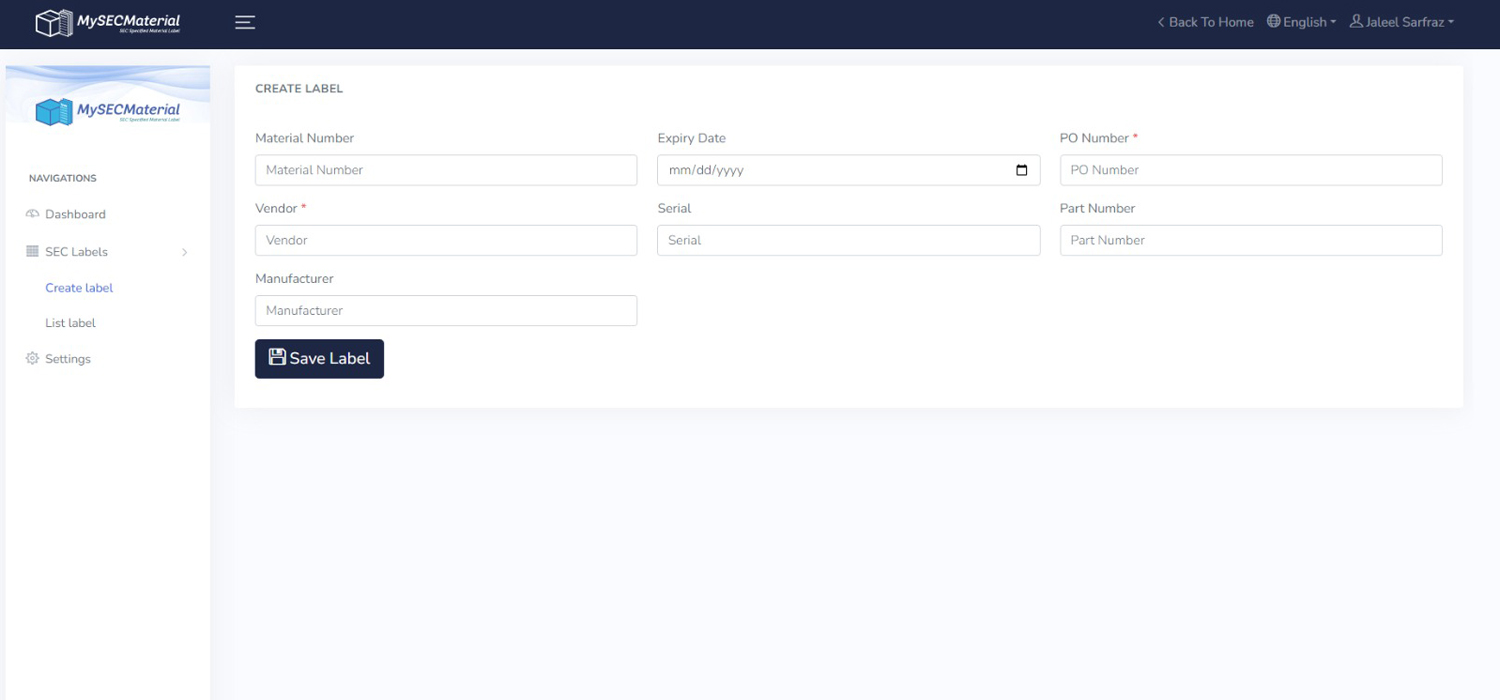Click the hamburger menu toggle icon

click(x=245, y=22)
